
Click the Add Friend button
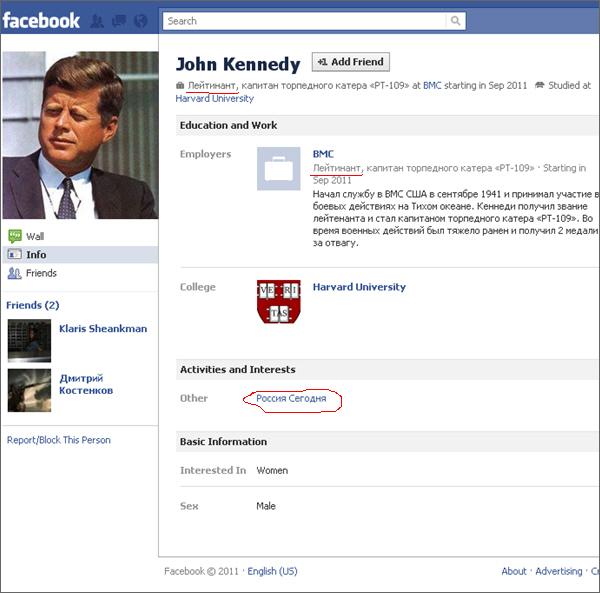point(351,62)
